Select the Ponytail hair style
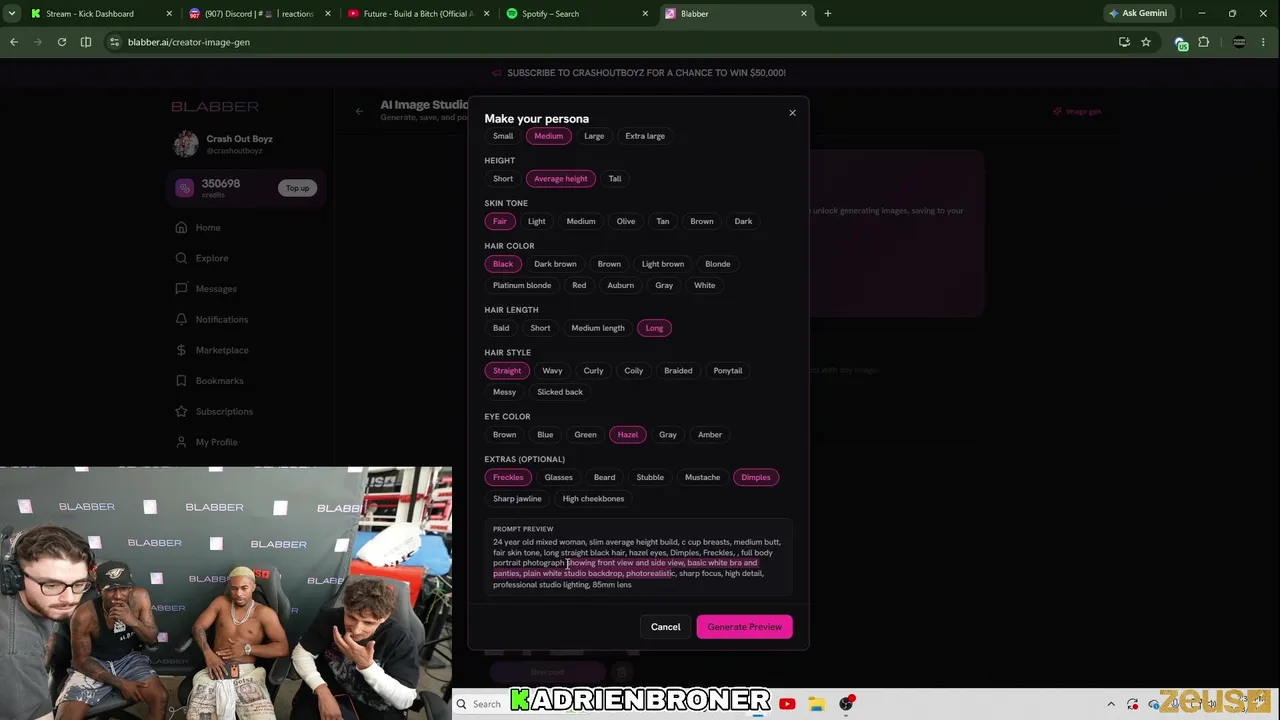The image size is (1280, 720). click(728, 371)
